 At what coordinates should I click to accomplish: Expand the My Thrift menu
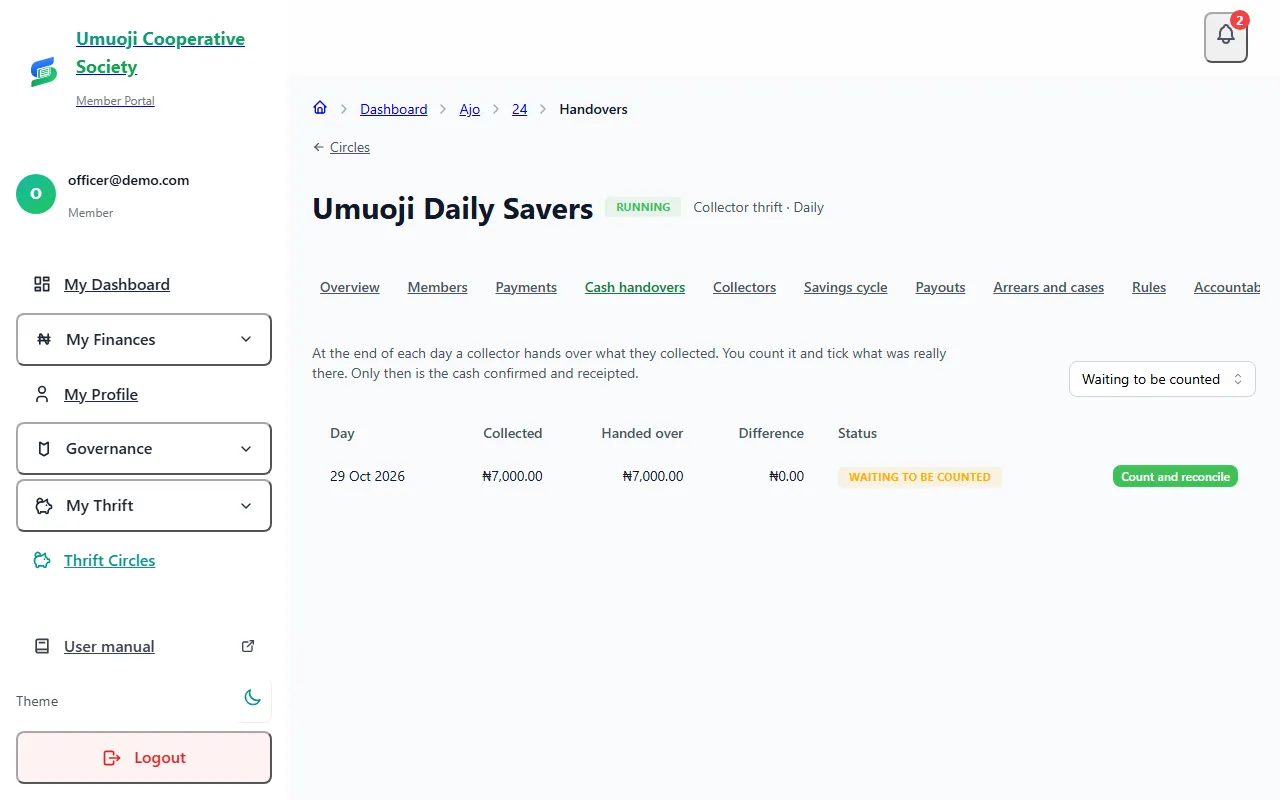tap(144, 505)
